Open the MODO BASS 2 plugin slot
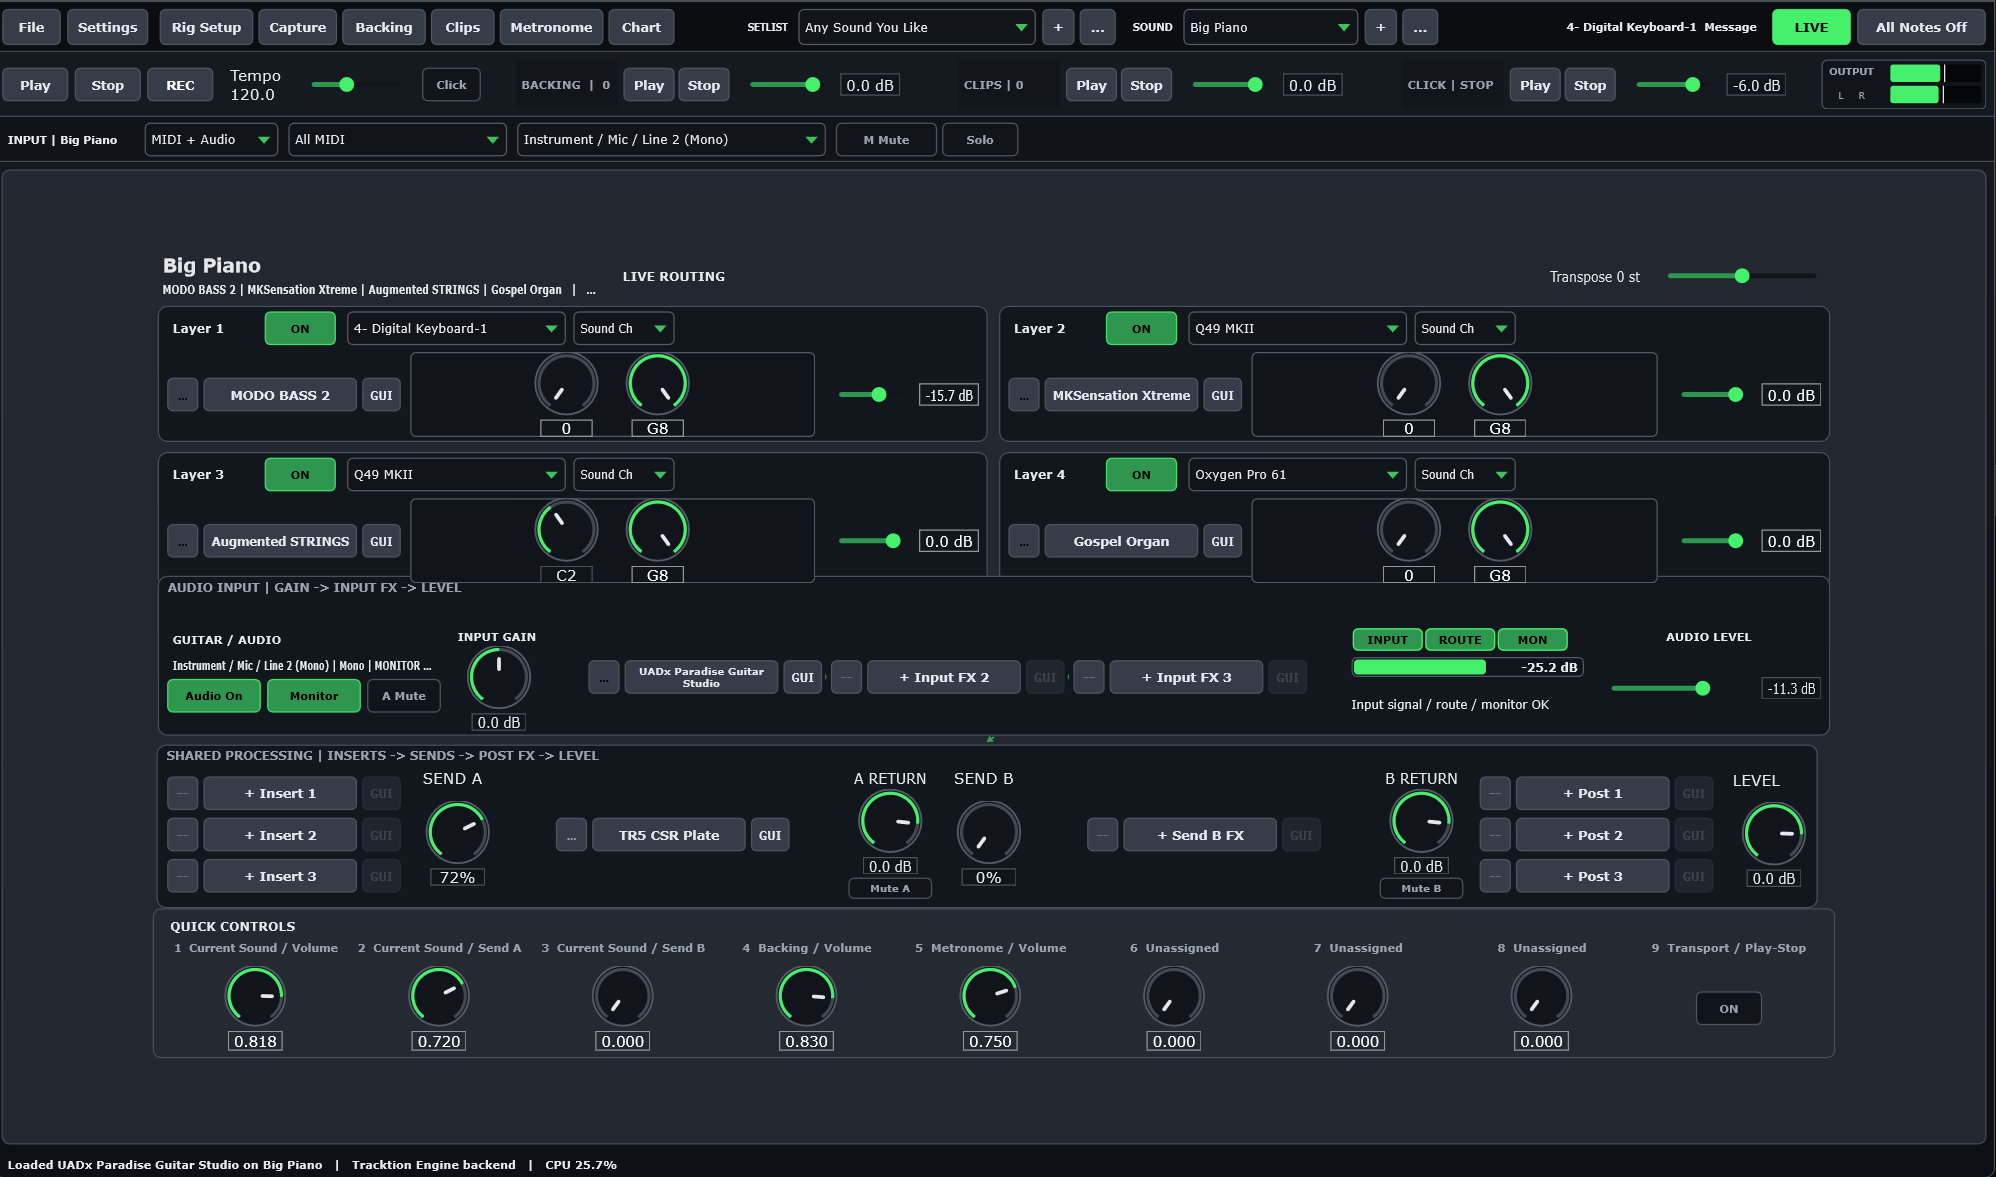 280,395
